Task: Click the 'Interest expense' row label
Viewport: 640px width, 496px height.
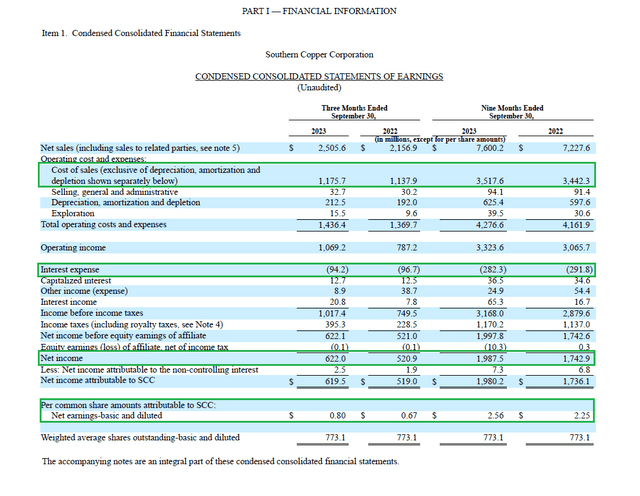Action: click(x=70, y=270)
